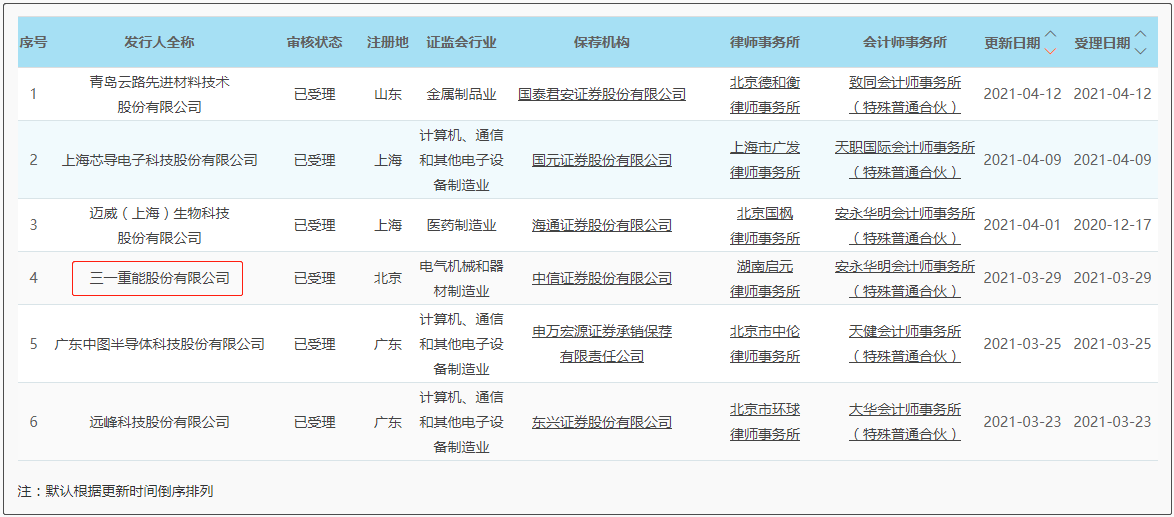Open 国元证券股份有限公司 sponsor link
Viewport: 1174px width, 517px height.
[602, 160]
